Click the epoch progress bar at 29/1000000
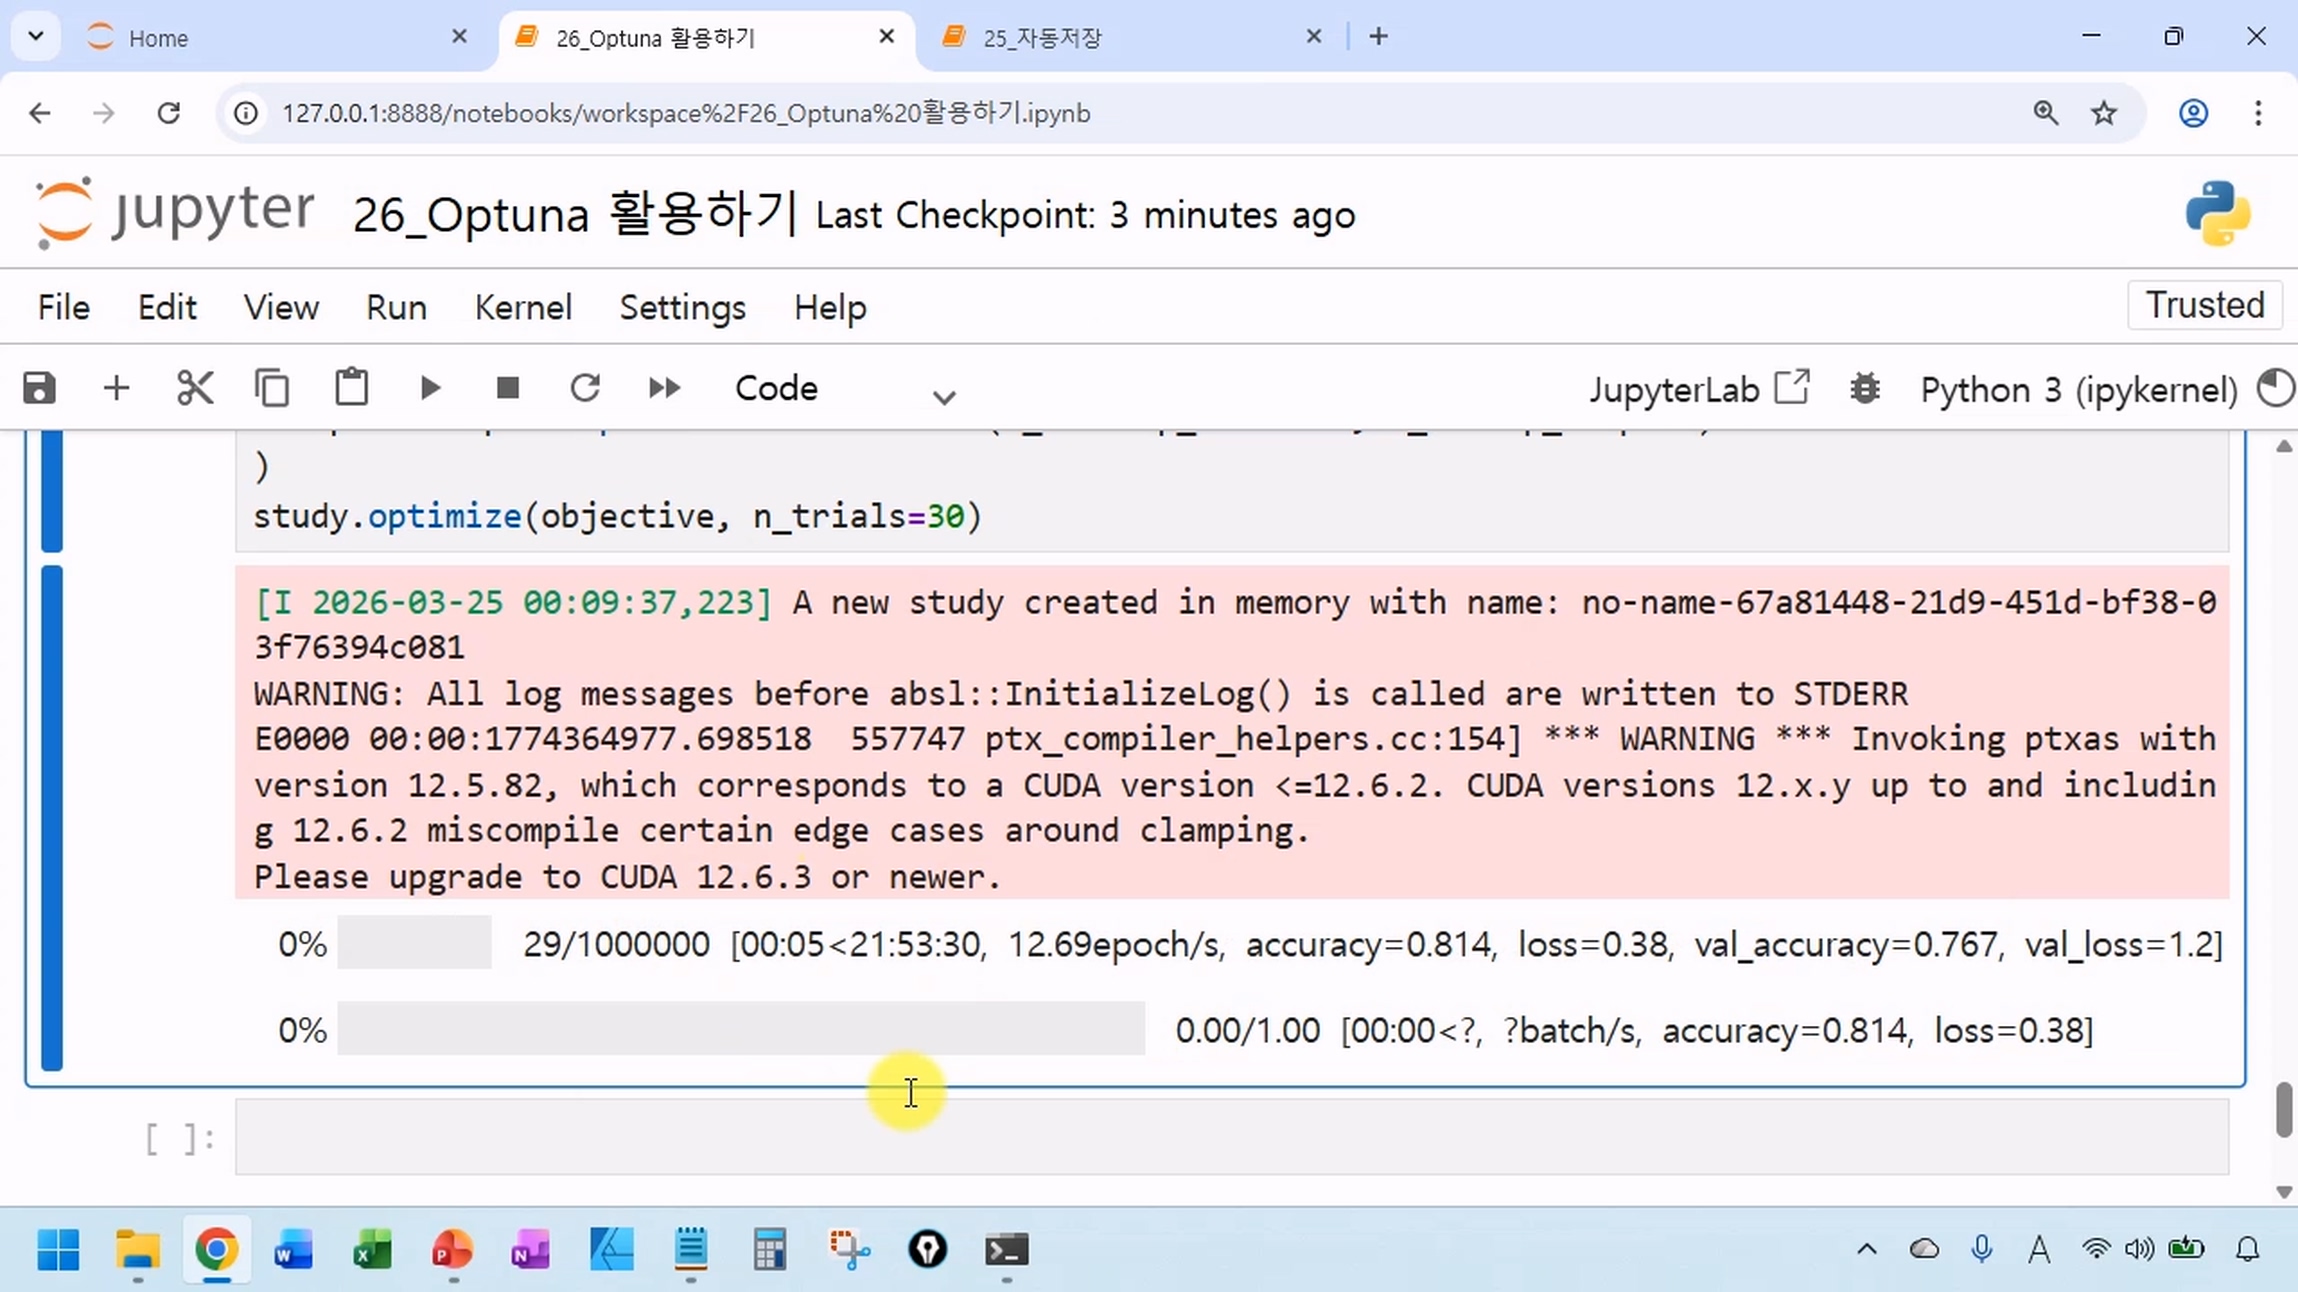The image size is (2298, 1292). 414,943
